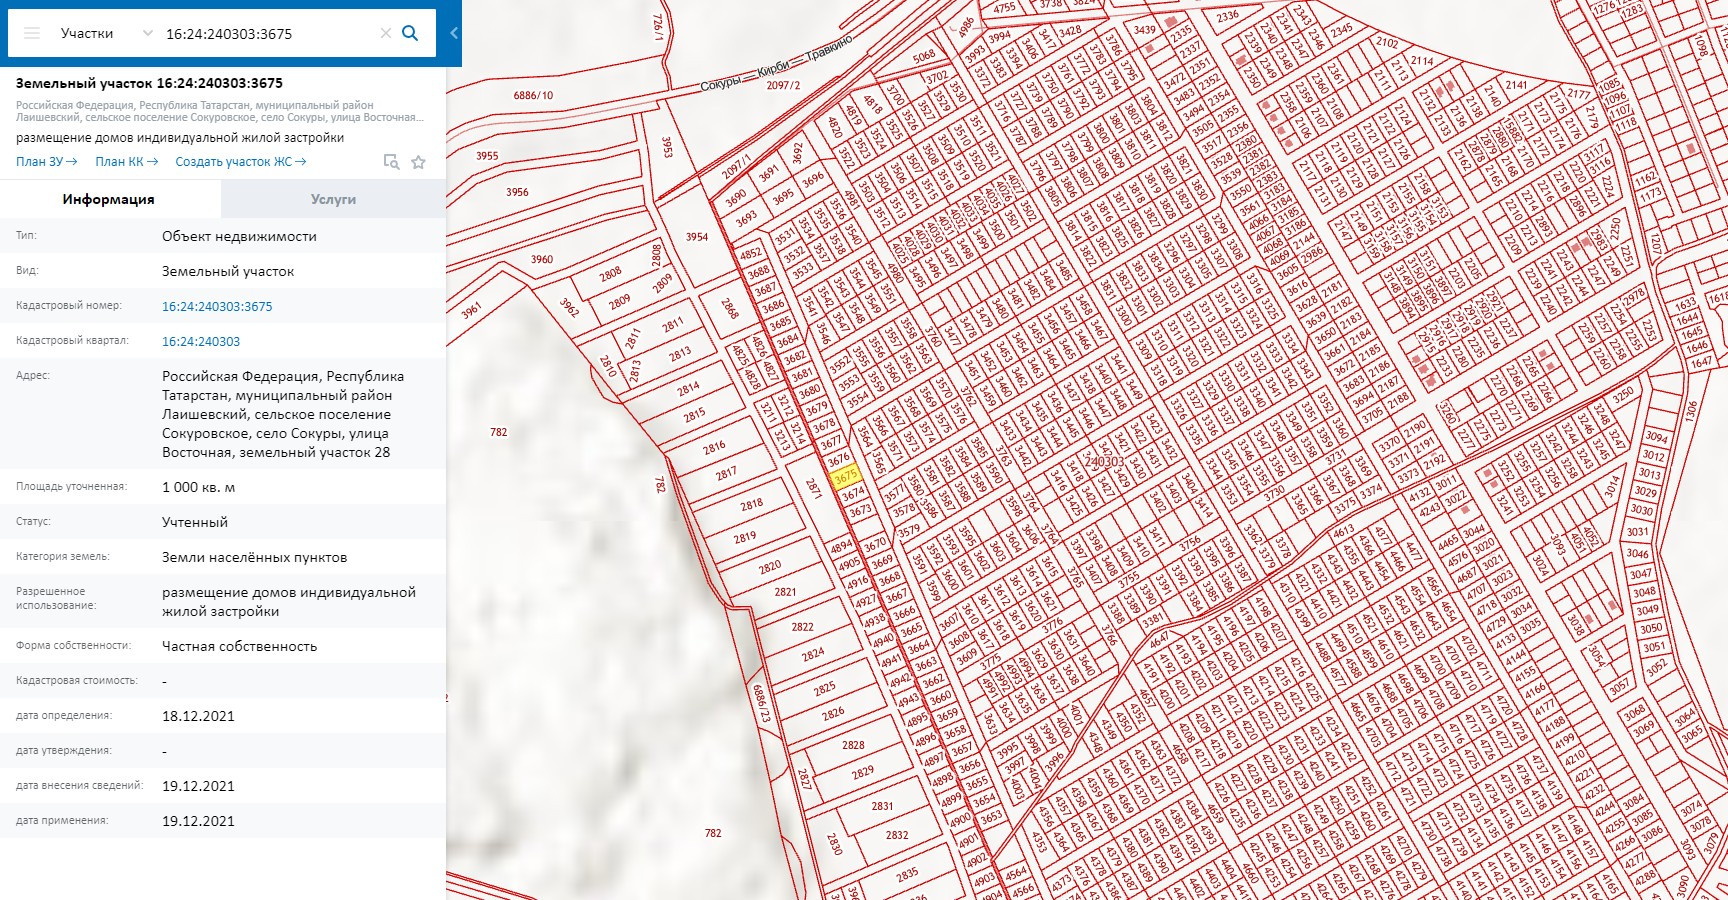Click the highlighted yellow parcel 3675 on map
The image size is (1728, 900).
[846, 477]
